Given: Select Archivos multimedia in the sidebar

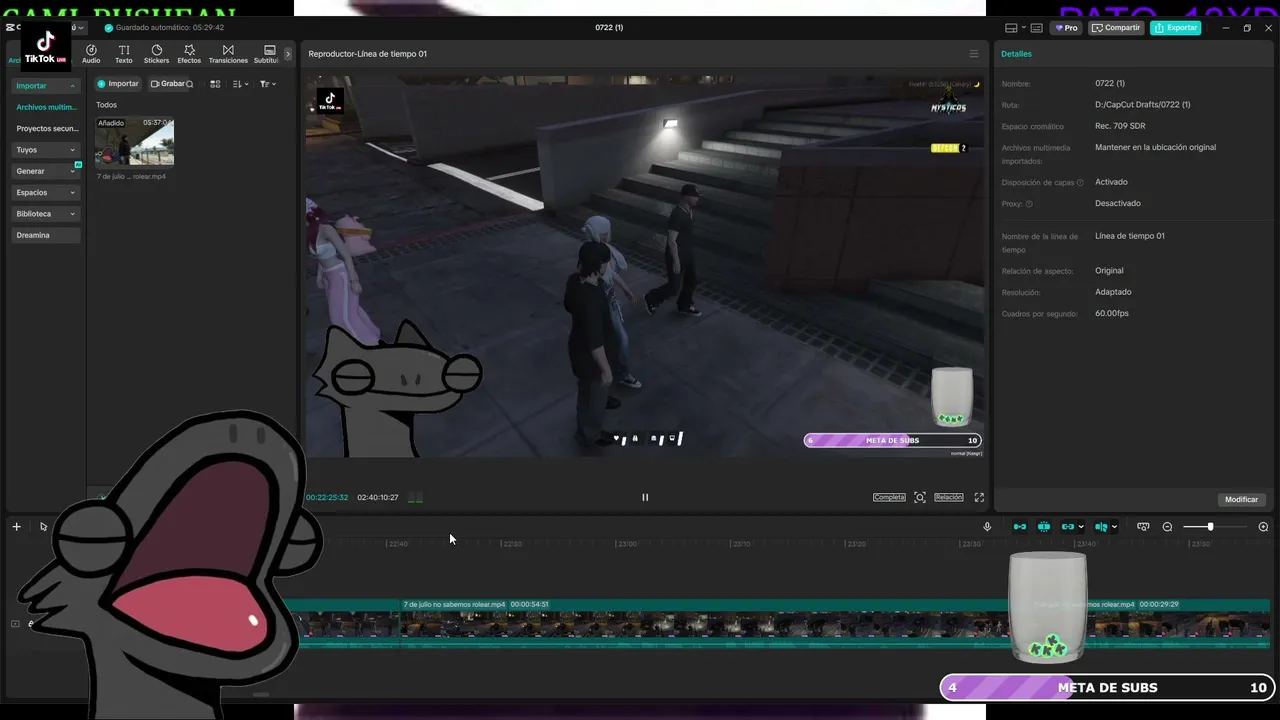Looking at the screenshot, I should [x=46, y=107].
